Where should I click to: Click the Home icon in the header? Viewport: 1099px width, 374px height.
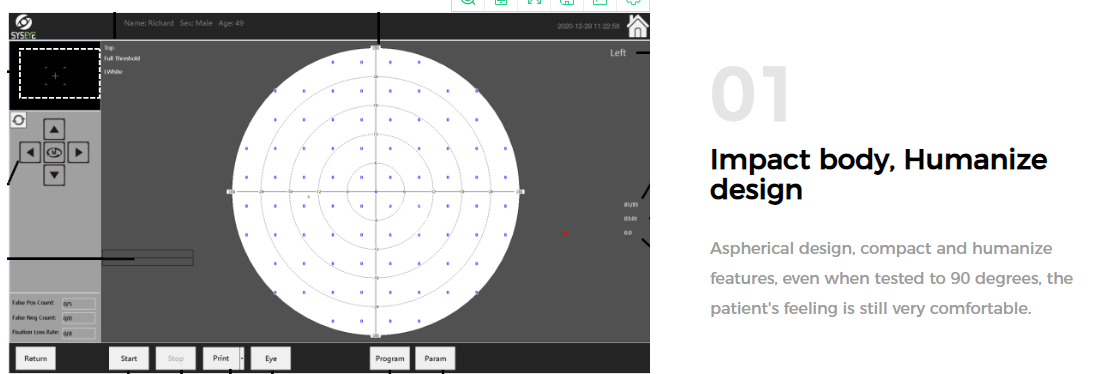tap(637, 27)
